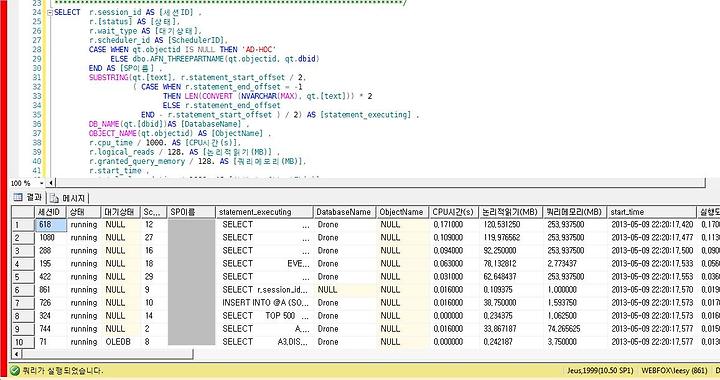Screen dimensions: 720x380
Task: Click the start_time column header
Action: (651, 212)
